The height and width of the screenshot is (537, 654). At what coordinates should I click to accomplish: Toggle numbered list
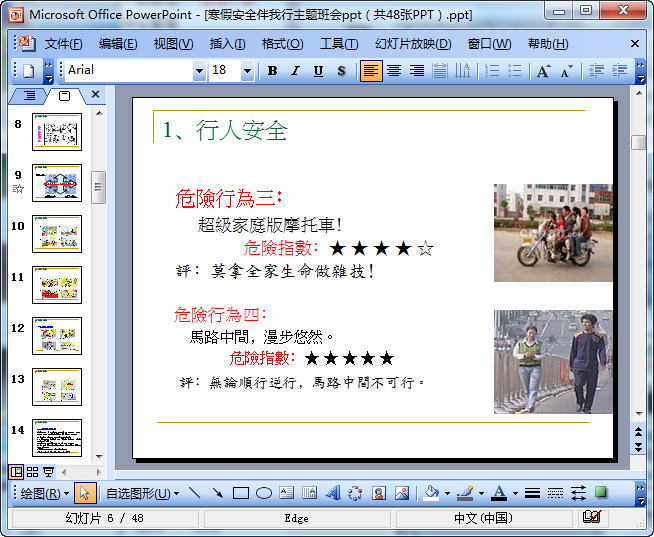[x=492, y=71]
